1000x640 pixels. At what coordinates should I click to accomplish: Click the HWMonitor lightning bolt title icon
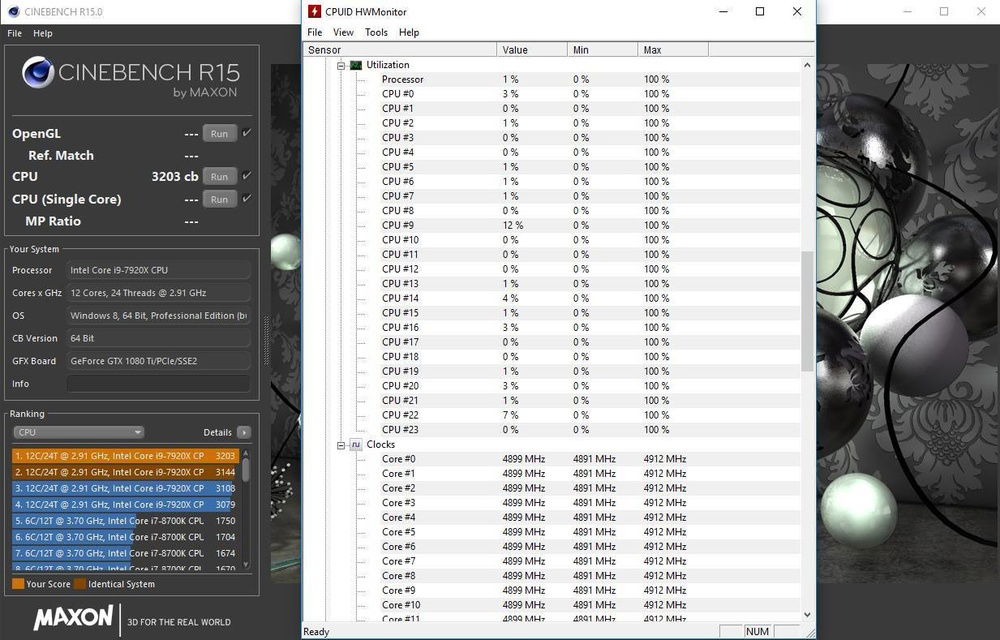(315, 12)
